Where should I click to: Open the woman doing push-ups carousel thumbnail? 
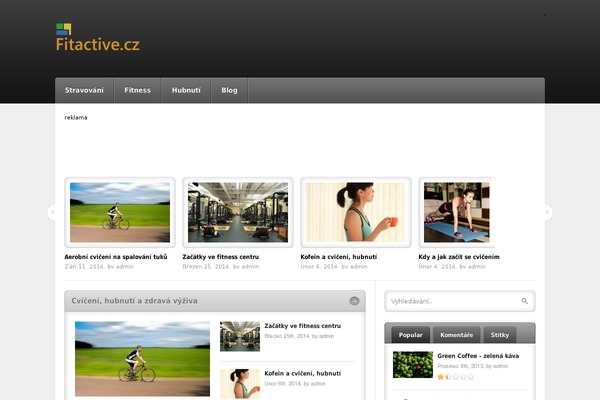[457, 212]
